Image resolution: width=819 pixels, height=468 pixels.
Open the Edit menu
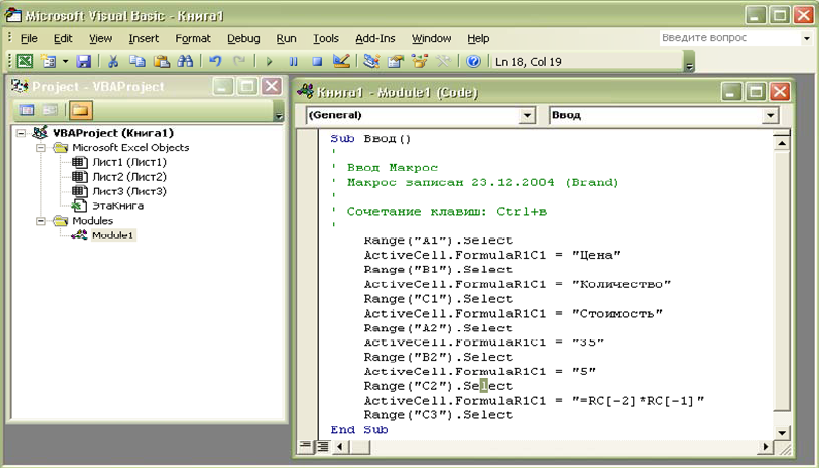pyautogui.click(x=63, y=38)
